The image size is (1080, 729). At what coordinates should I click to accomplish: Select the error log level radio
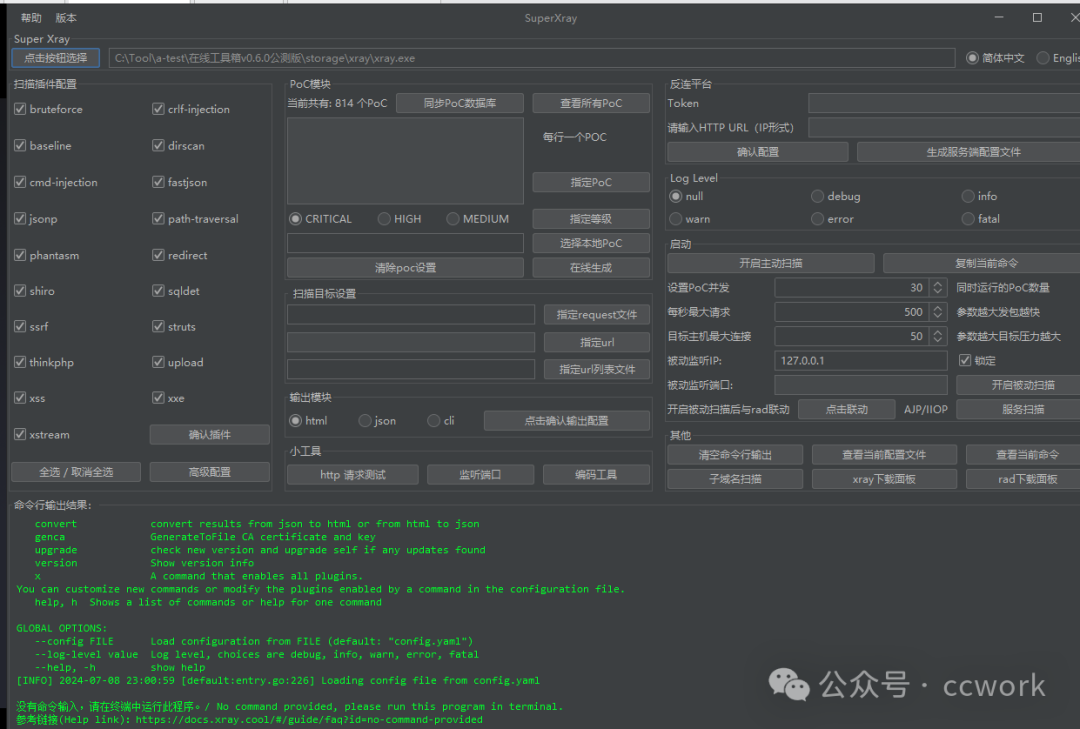point(818,218)
